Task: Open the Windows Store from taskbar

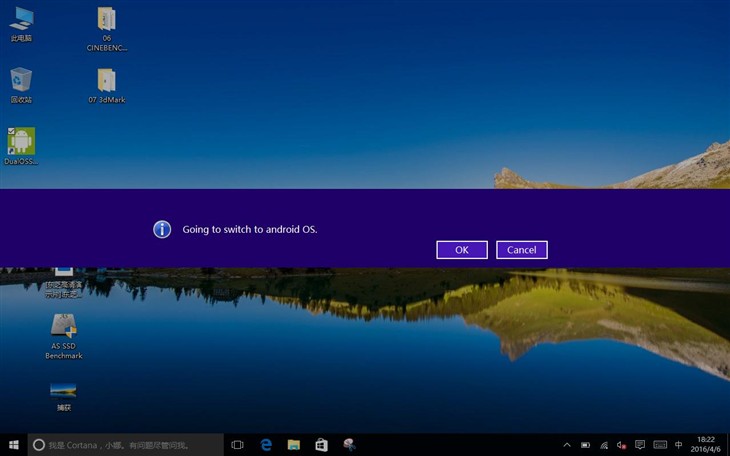Action: 322,445
